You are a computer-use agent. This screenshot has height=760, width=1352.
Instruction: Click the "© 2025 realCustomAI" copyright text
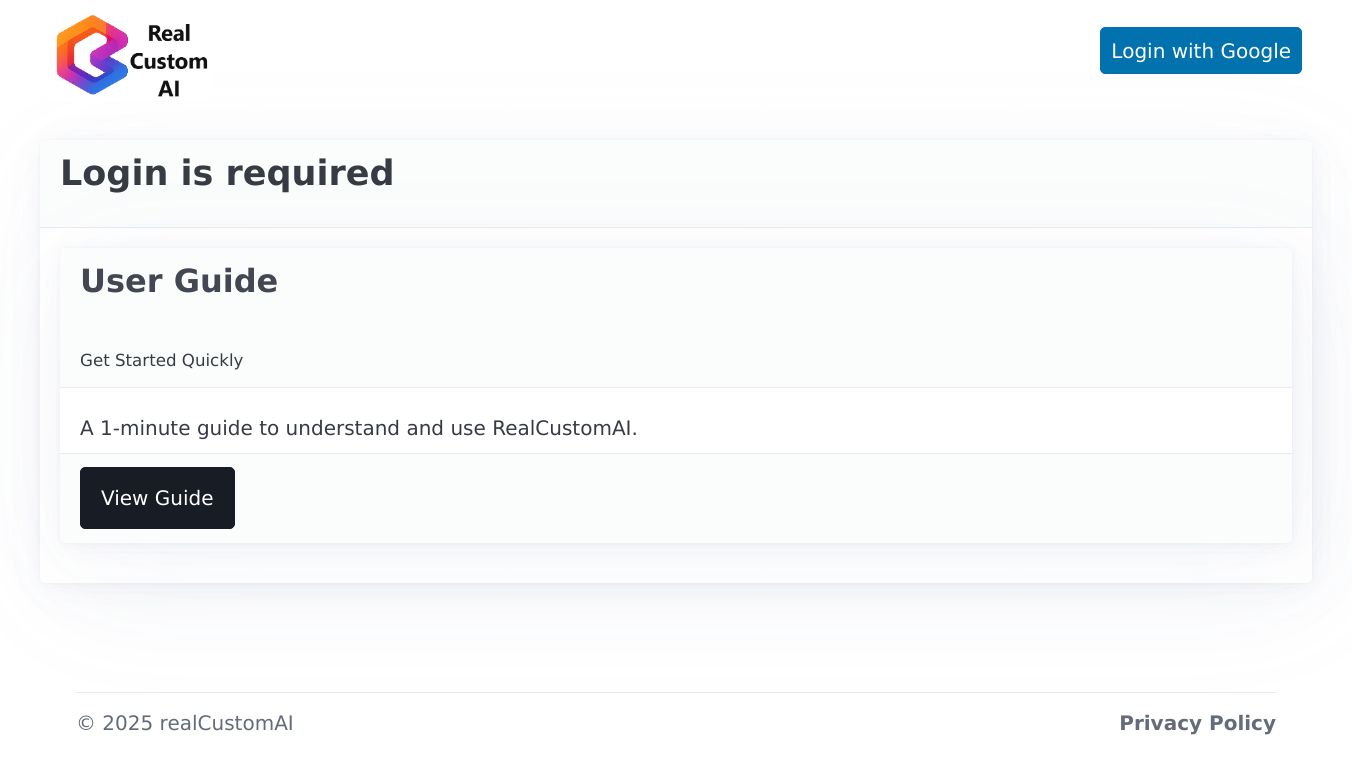185,723
